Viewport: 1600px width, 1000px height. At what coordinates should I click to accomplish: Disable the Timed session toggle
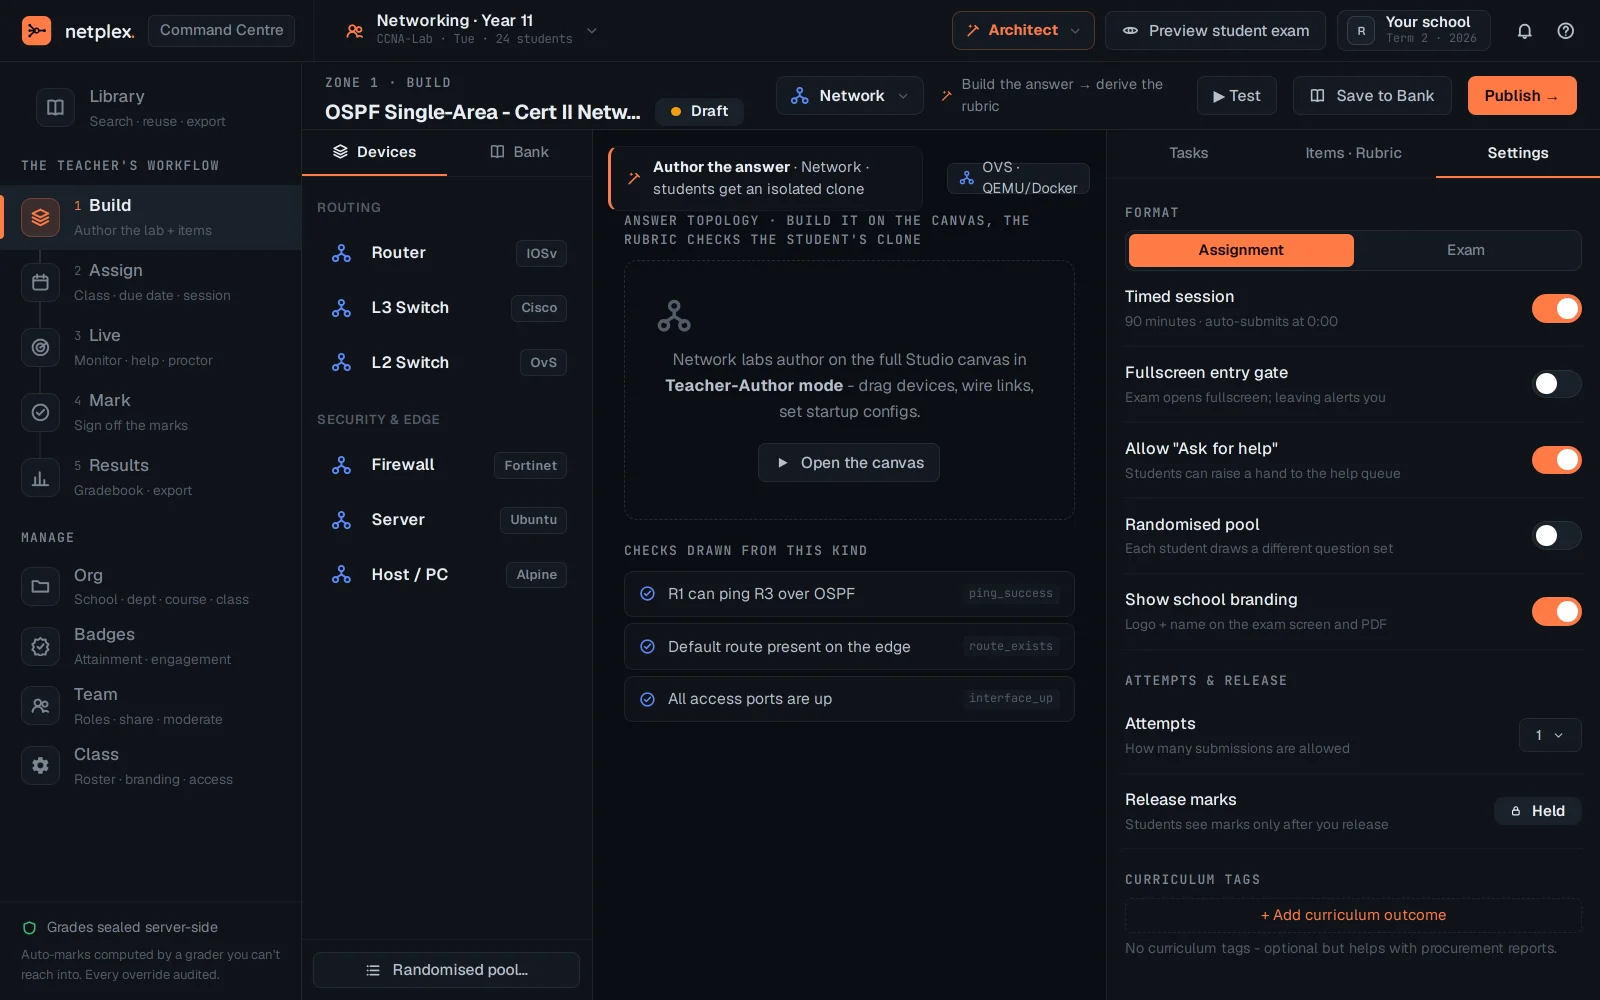click(x=1556, y=308)
